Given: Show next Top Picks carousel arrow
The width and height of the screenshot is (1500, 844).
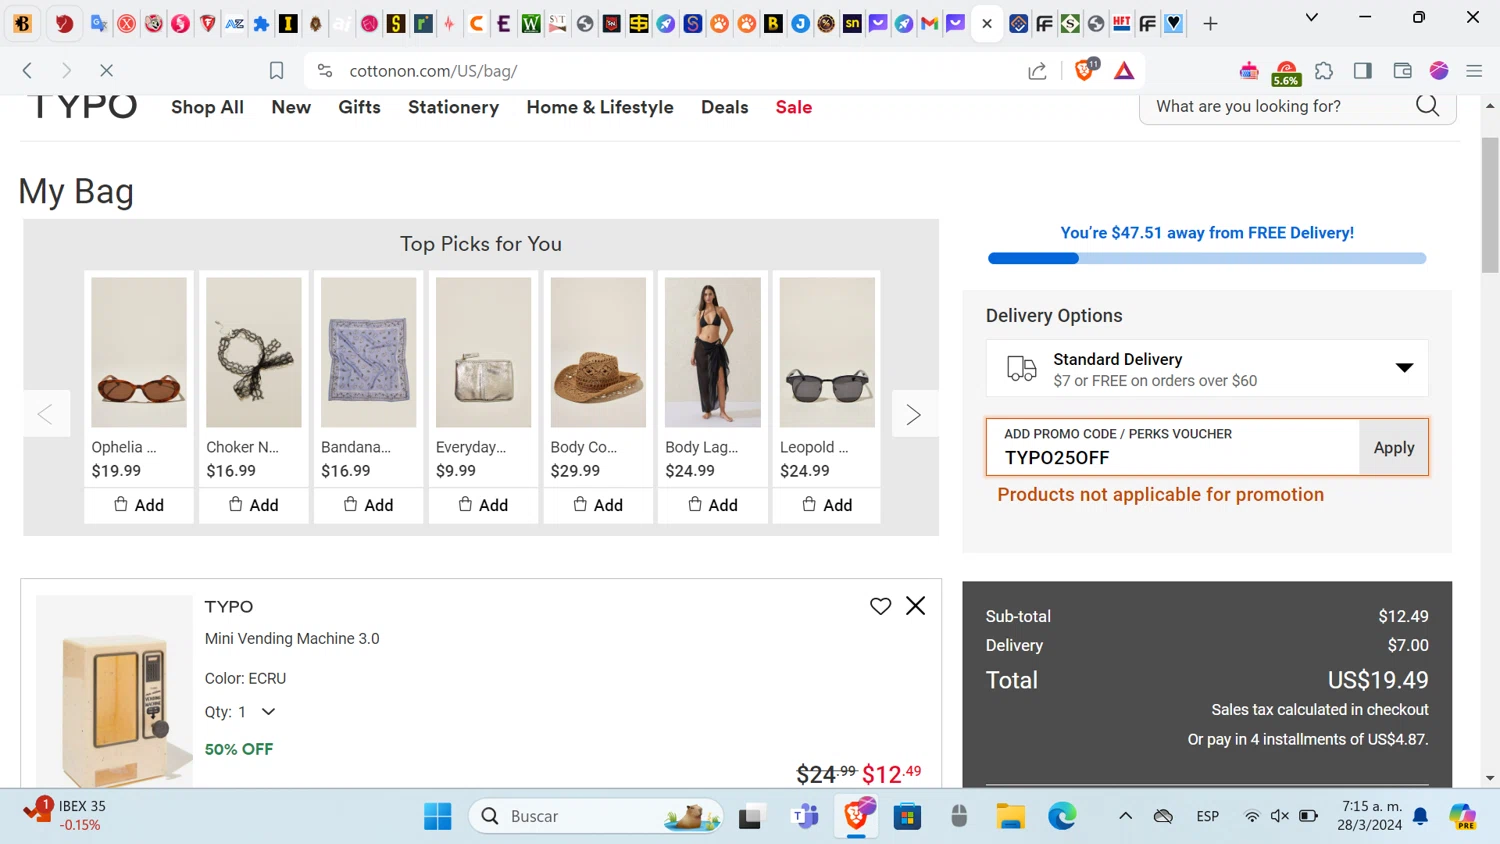Looking at the screenshot, I should click(914, 414).
